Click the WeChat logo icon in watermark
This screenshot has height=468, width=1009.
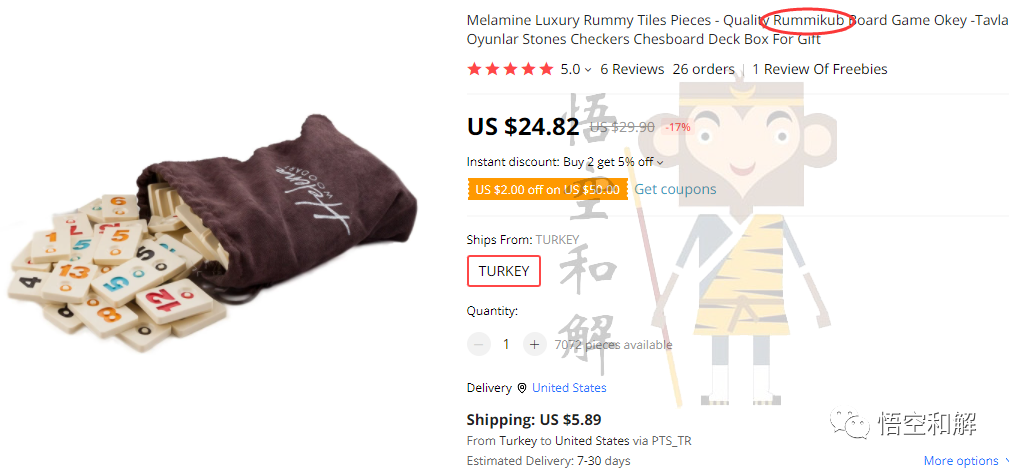tap(856, 425)
